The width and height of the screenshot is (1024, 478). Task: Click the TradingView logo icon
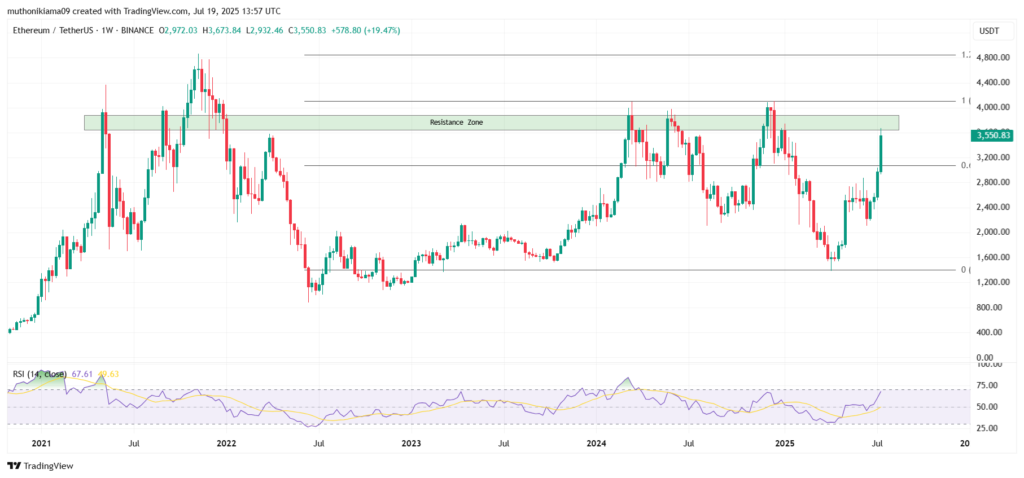pos(13,465)
